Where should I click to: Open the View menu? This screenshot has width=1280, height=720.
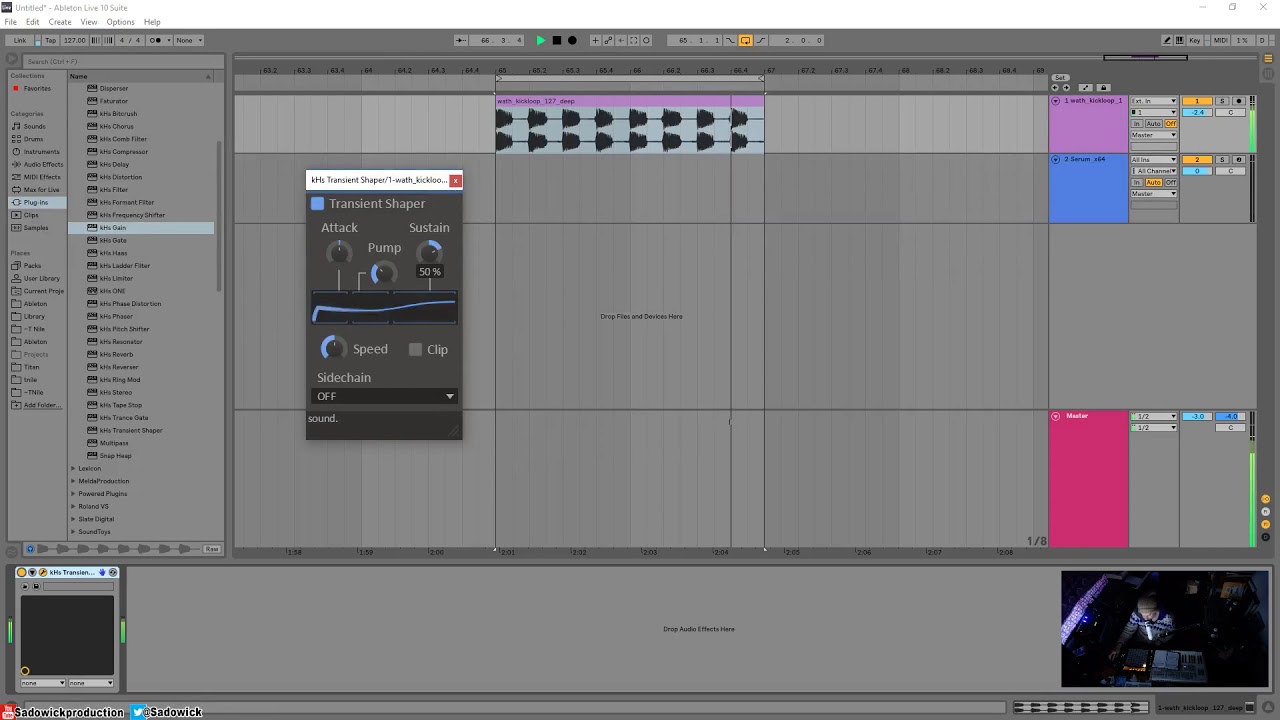(x=89, y=22)
